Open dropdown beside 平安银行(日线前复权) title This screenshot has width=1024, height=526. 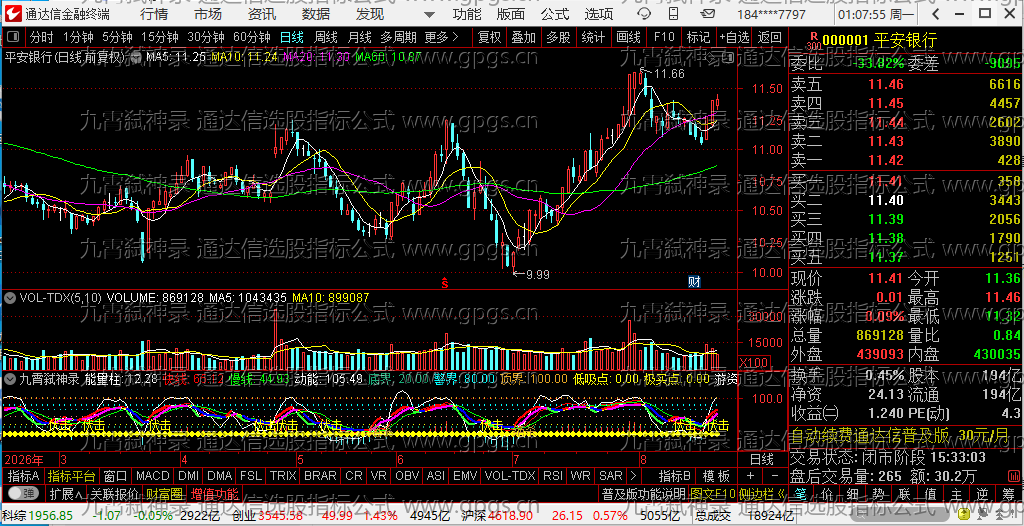136,58
